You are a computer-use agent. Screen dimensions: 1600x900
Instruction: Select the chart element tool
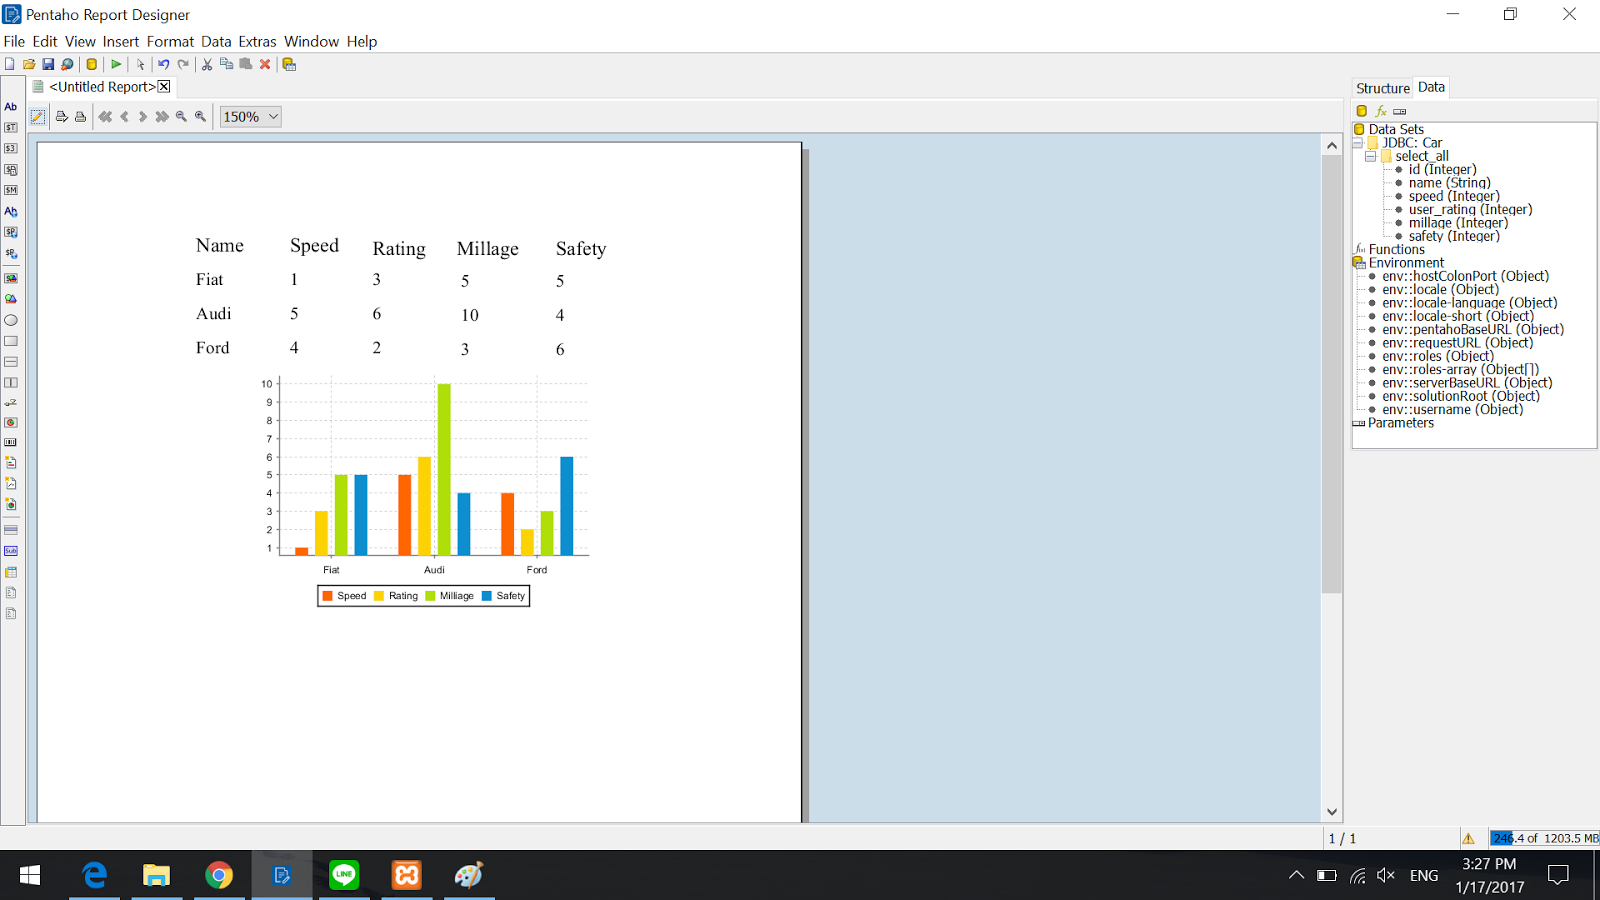pos(10,422)
